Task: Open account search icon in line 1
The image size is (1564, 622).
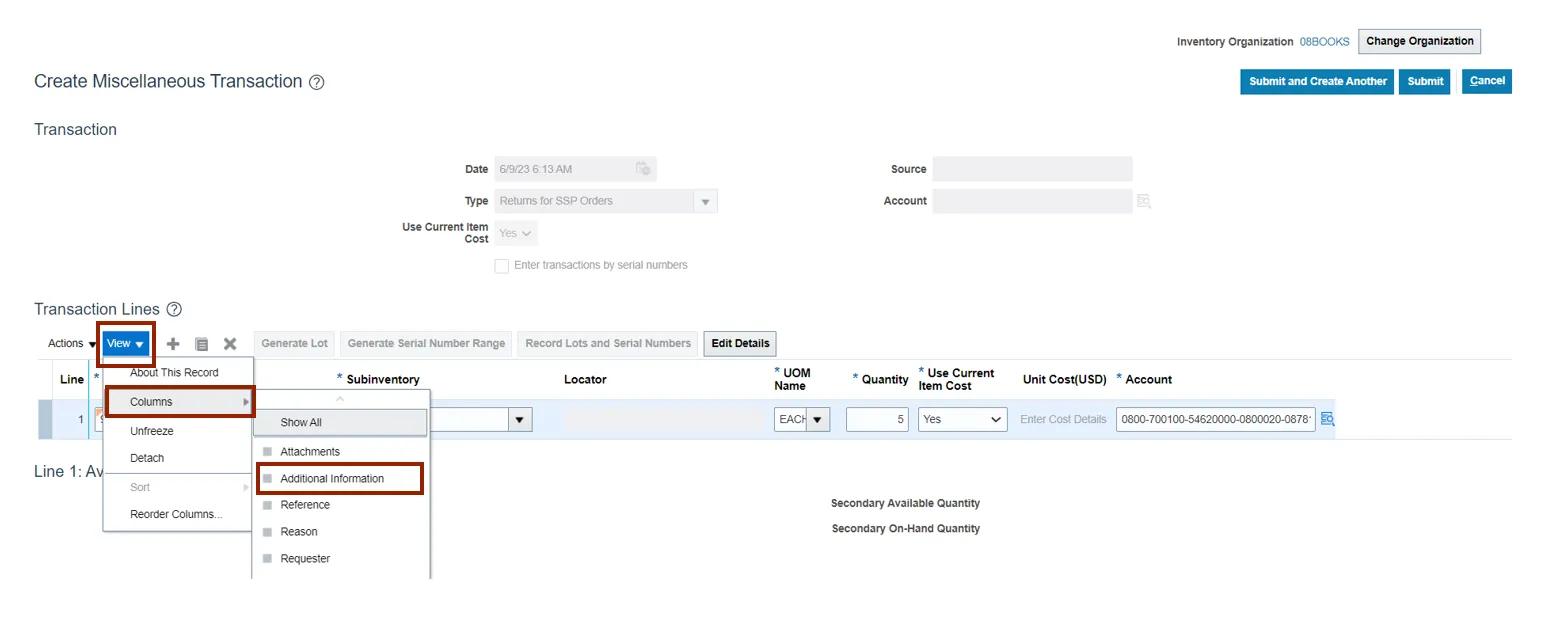Action: point(1327,419)
